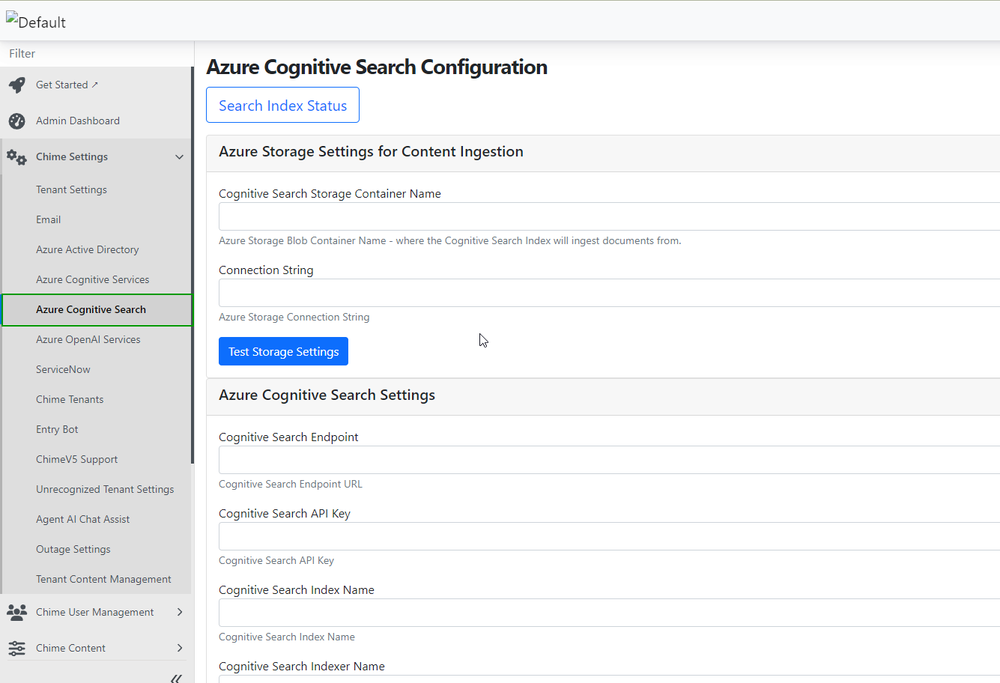Collapse the Chime Settings section chevron

pos(179,156)
